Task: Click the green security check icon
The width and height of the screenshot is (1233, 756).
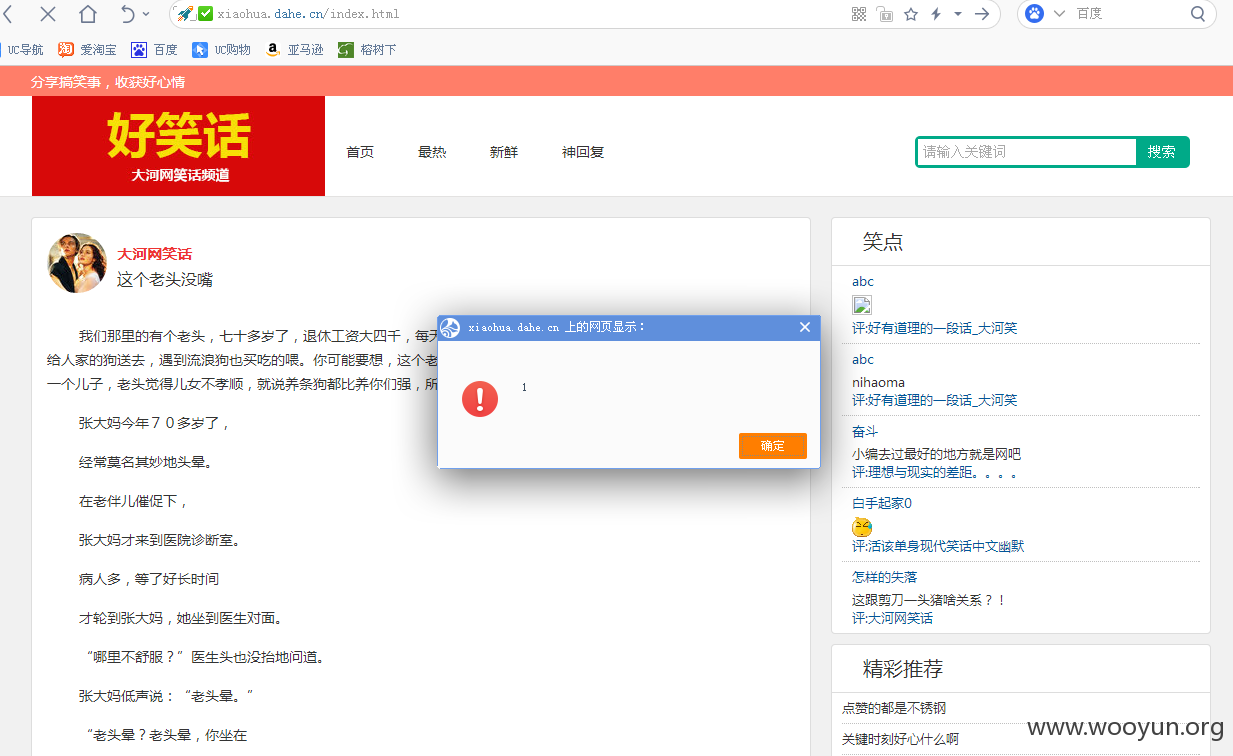Action: 205,14
